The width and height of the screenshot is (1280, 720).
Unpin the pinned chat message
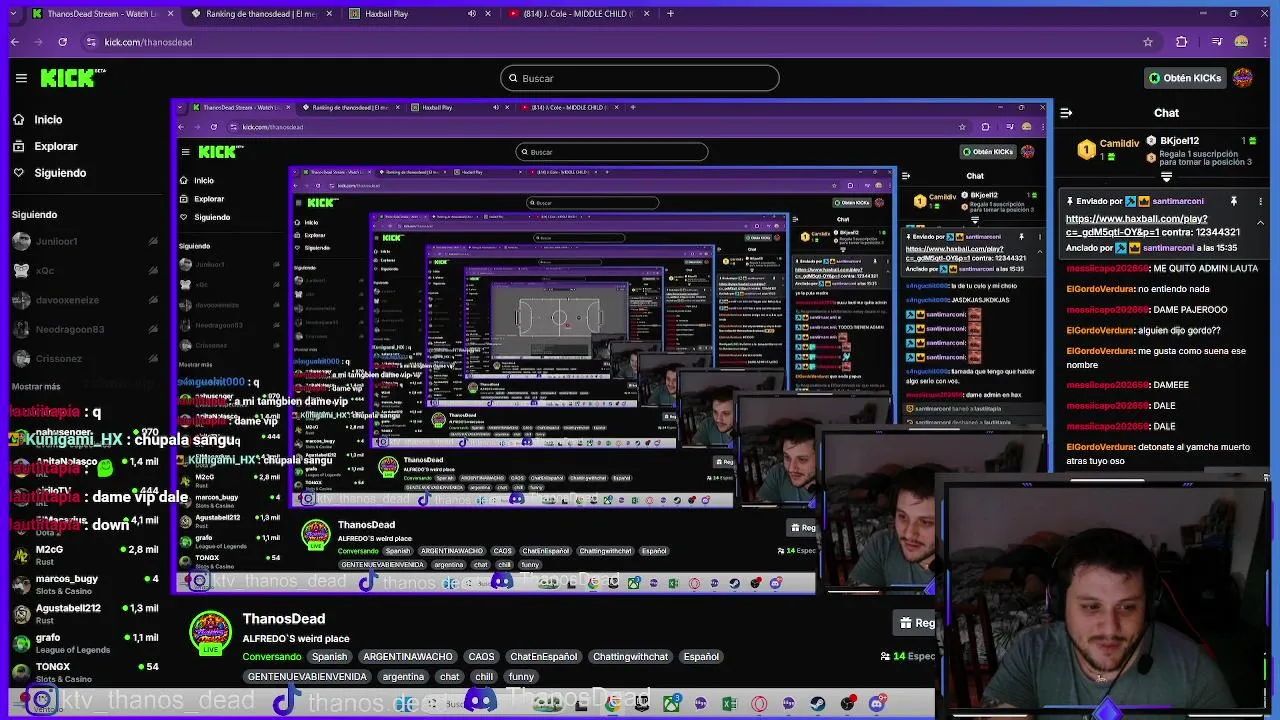(x=1233, y=201)
